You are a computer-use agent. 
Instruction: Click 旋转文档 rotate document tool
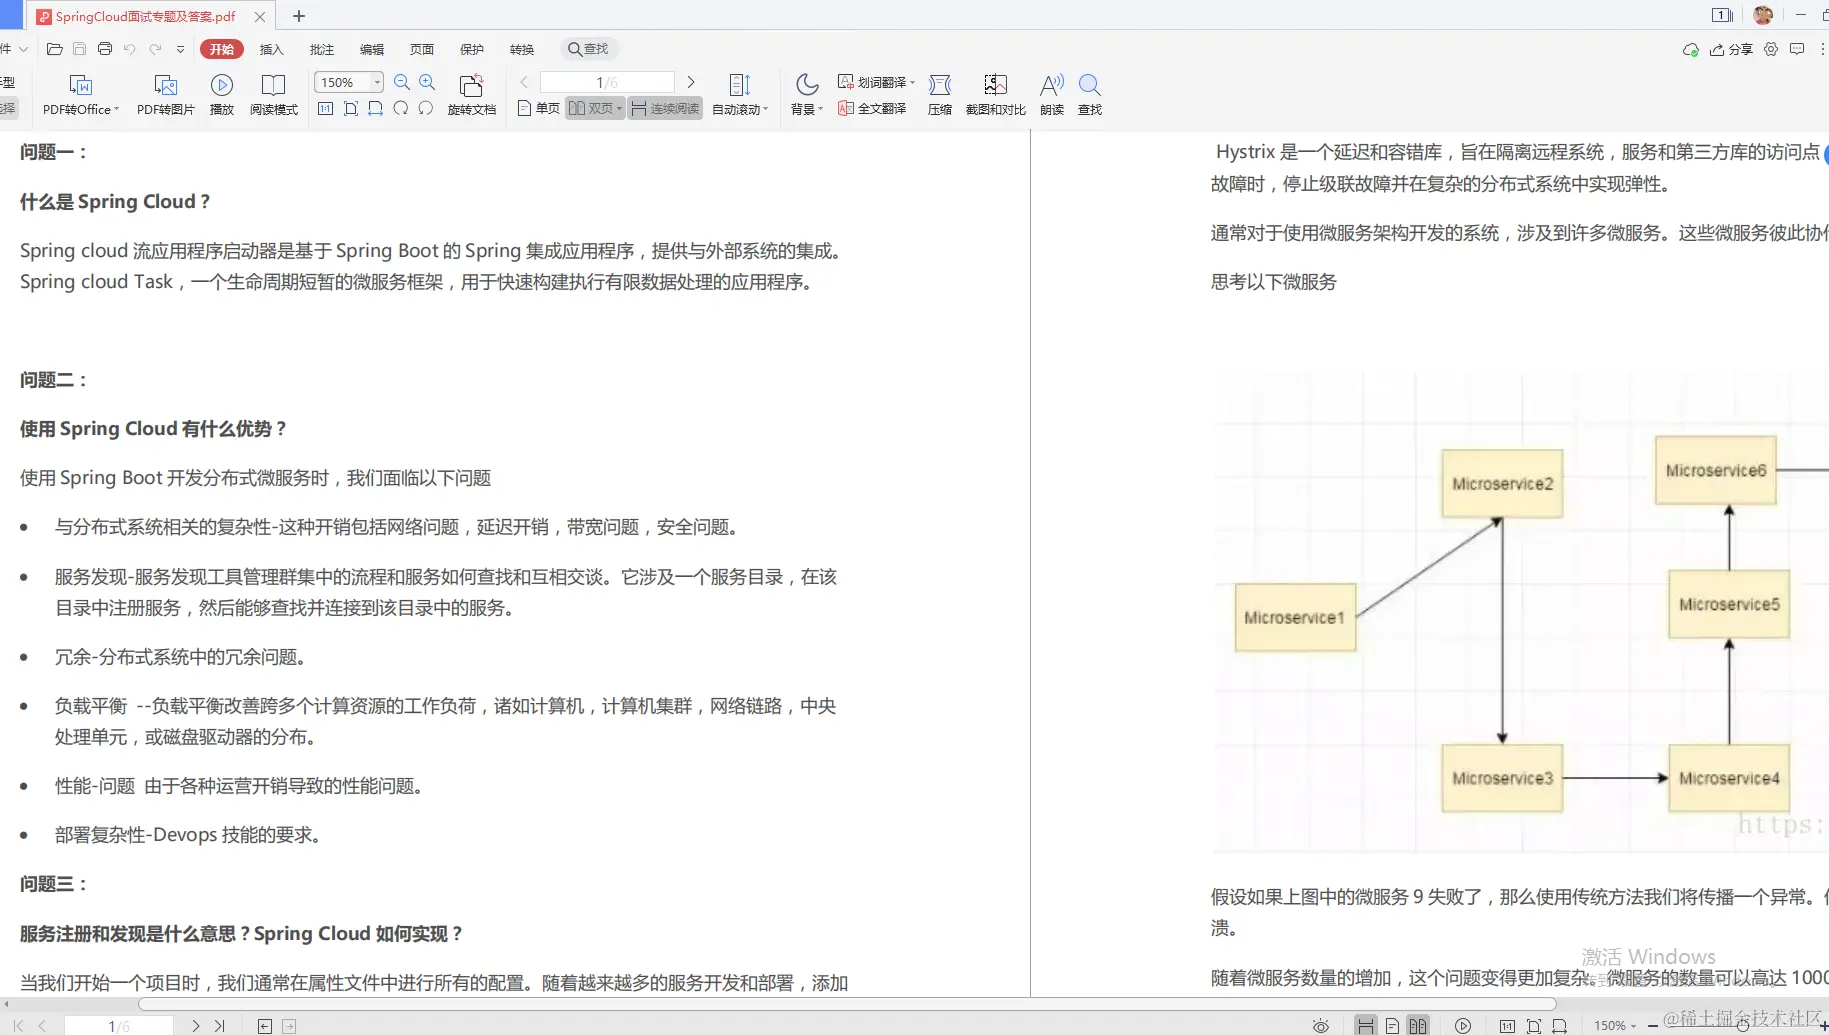pos(472,95)
